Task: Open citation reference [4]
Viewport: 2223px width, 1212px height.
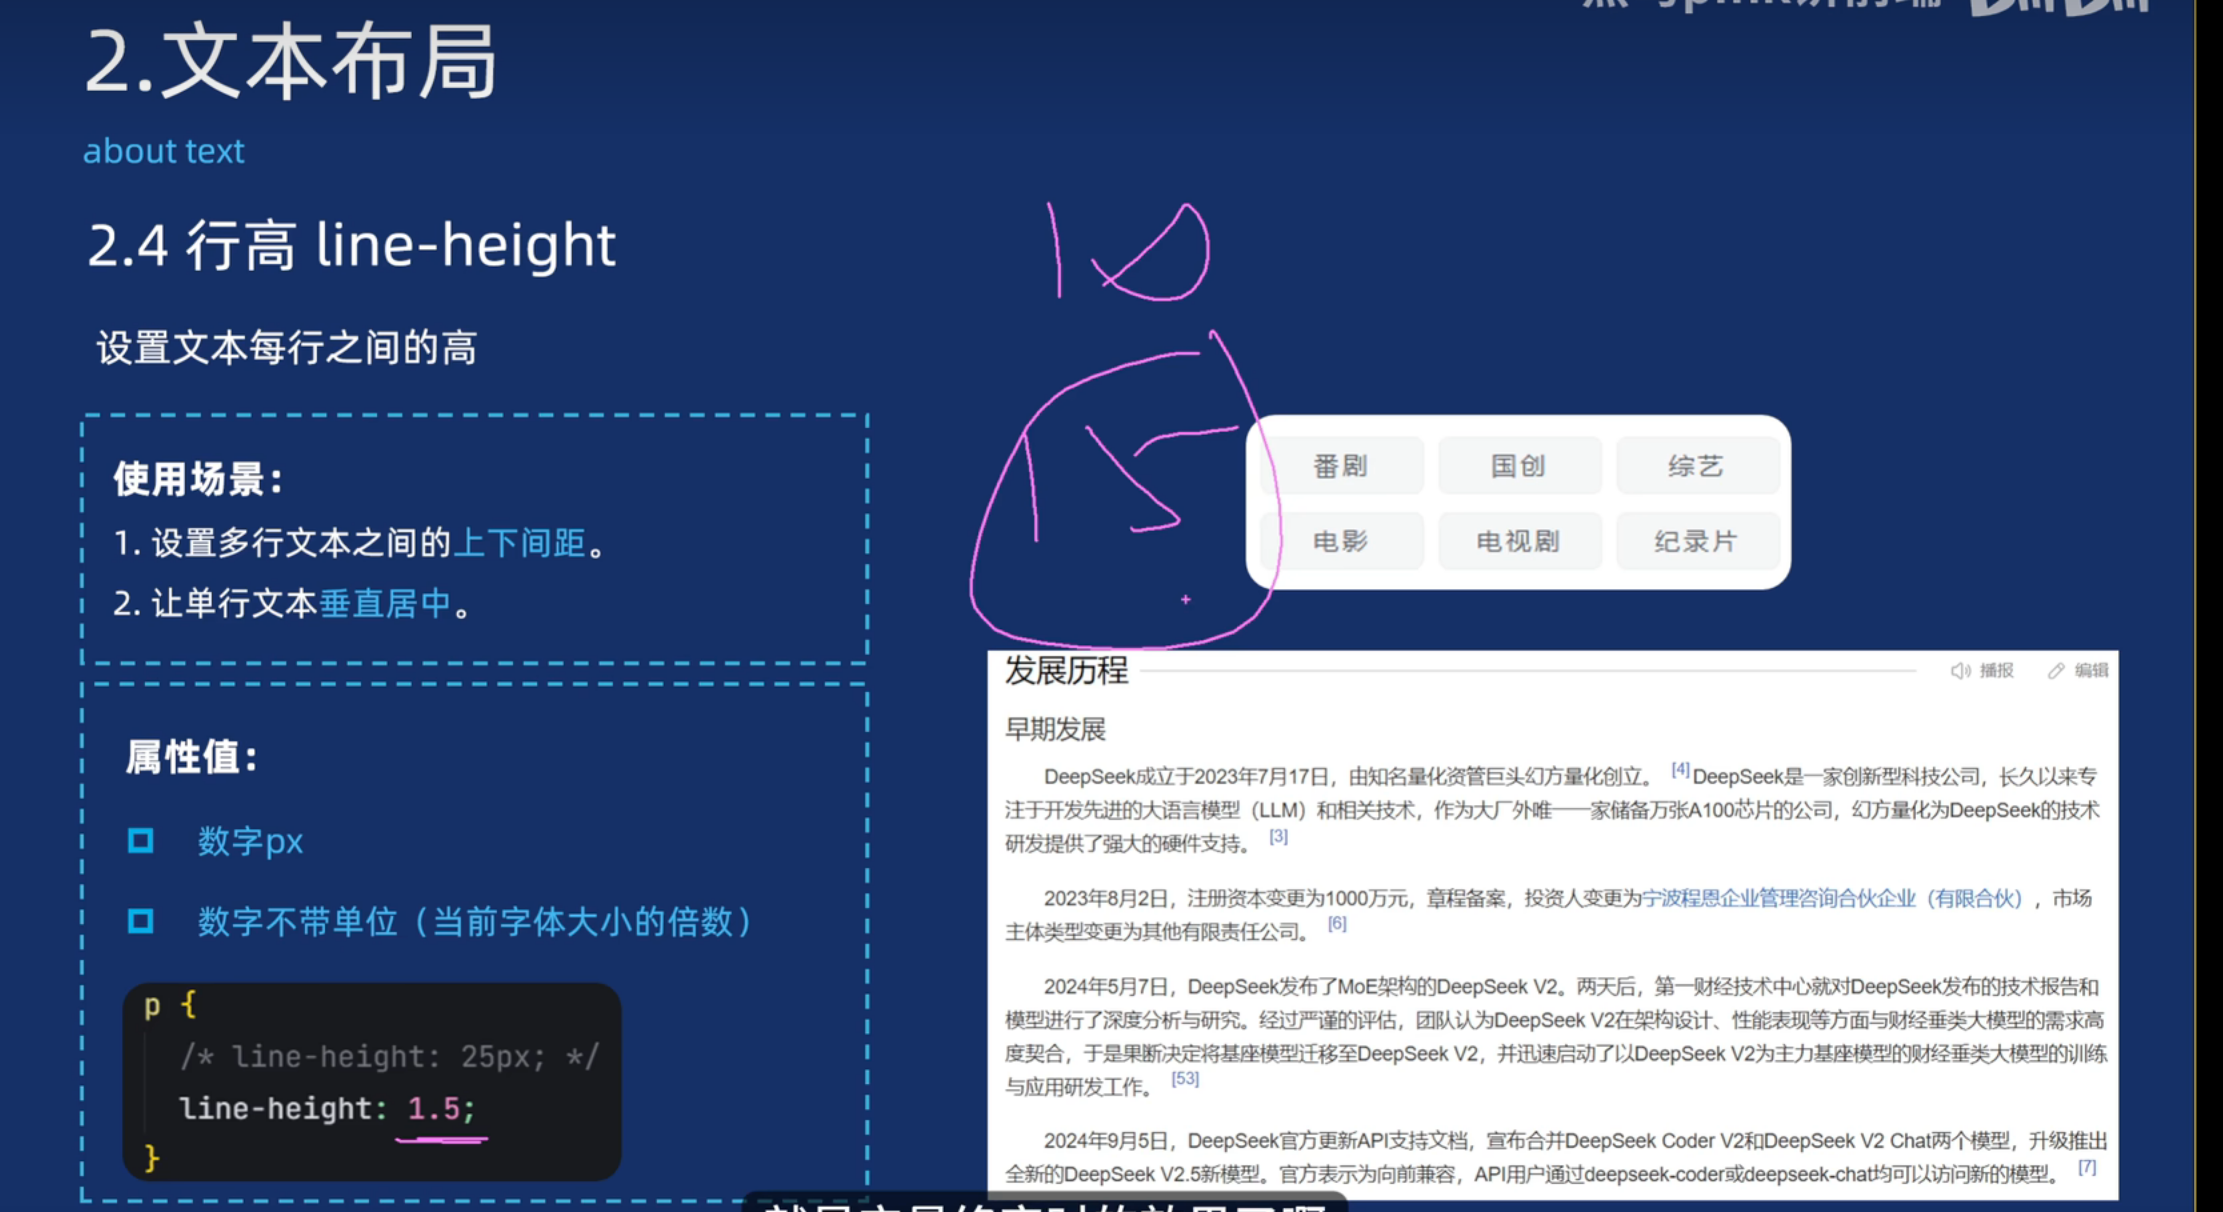Action: click(x=1680, y=770)
